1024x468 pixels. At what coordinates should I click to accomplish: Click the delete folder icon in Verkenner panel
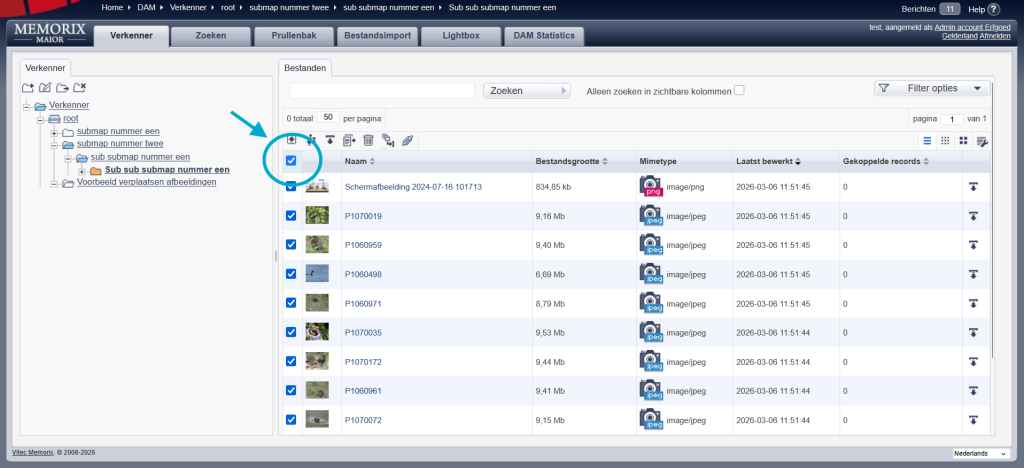click(80, 88)
